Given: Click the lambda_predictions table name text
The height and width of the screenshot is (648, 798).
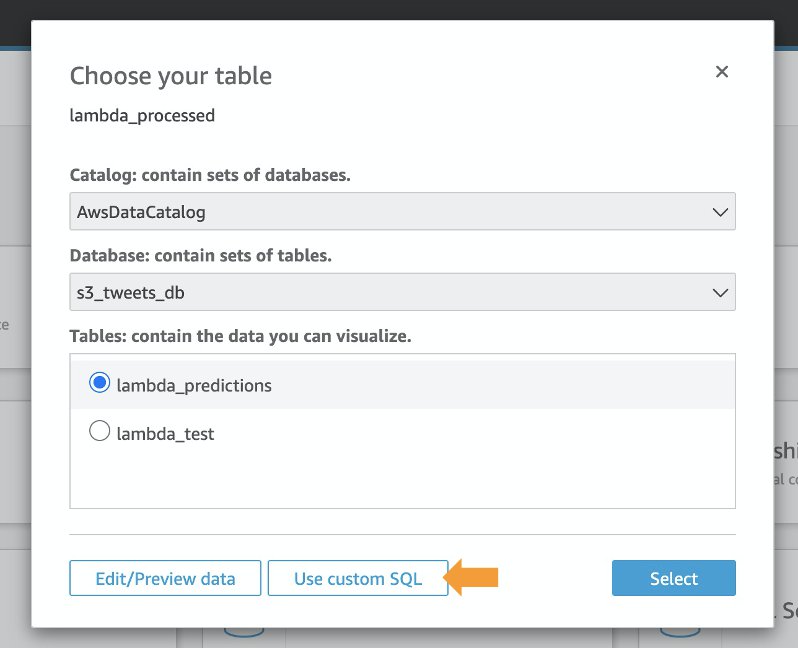Looking at the screenshot, I should [194, 385].
